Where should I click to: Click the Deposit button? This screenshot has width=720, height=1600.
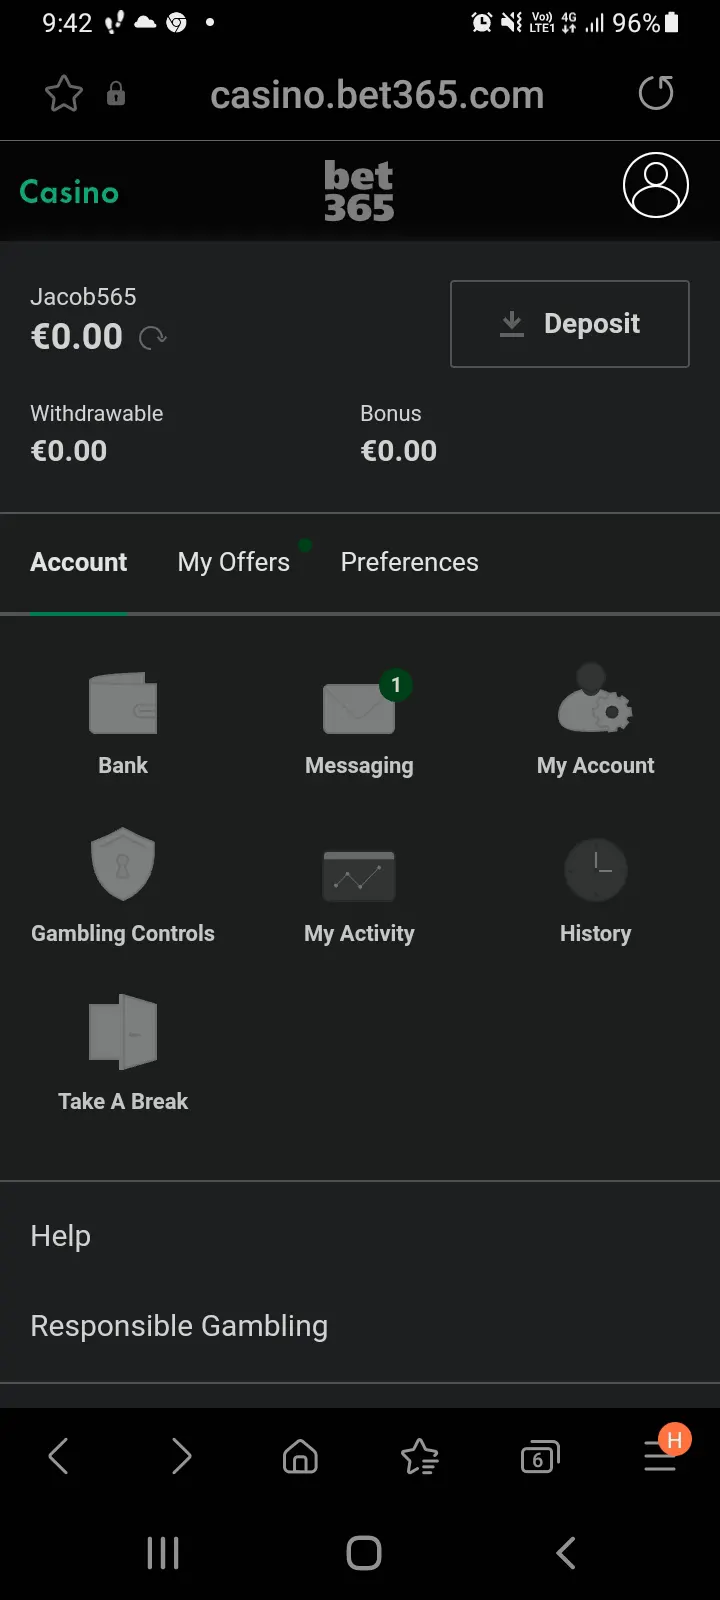click(570, 324)
